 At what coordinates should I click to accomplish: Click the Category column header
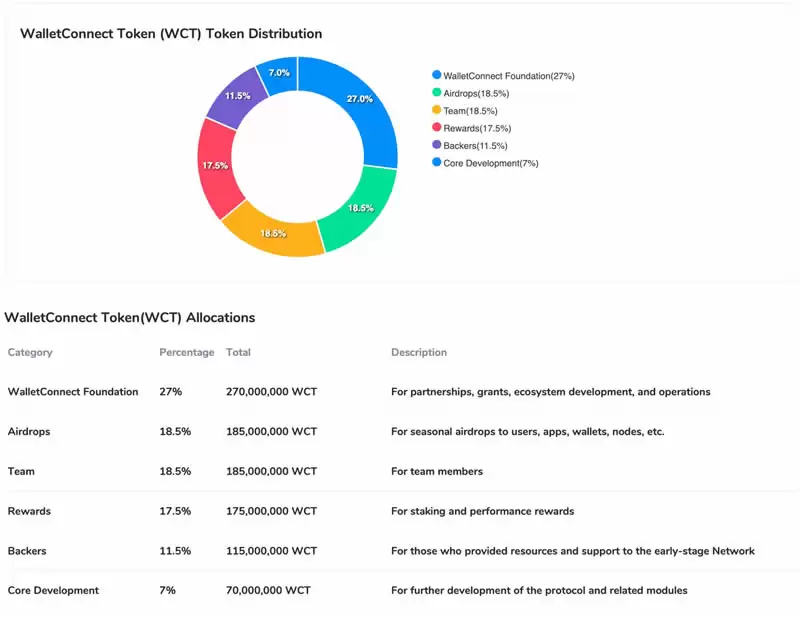pyautogui.click(x=30, y=352)
